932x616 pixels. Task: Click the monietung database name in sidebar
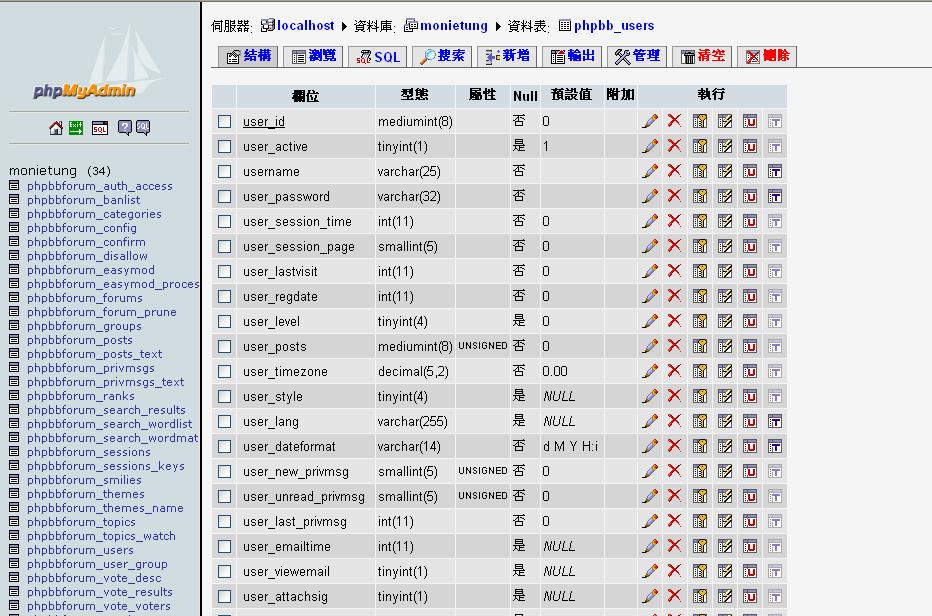43,171
